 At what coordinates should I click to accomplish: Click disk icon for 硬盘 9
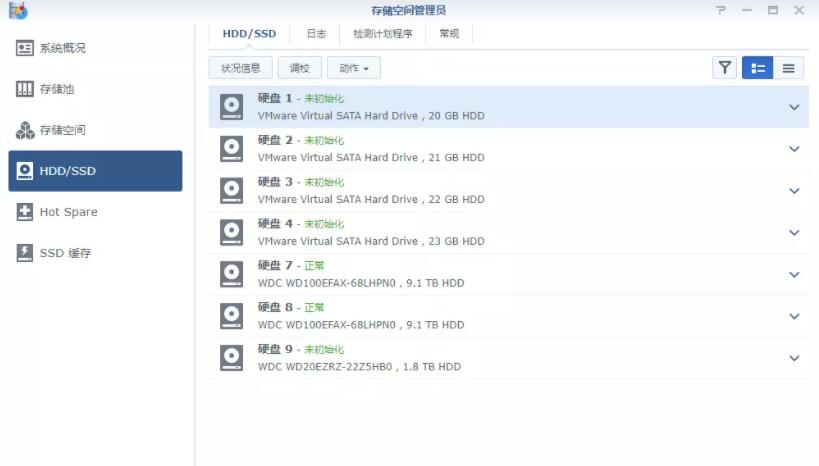click(x=231, y=357)
